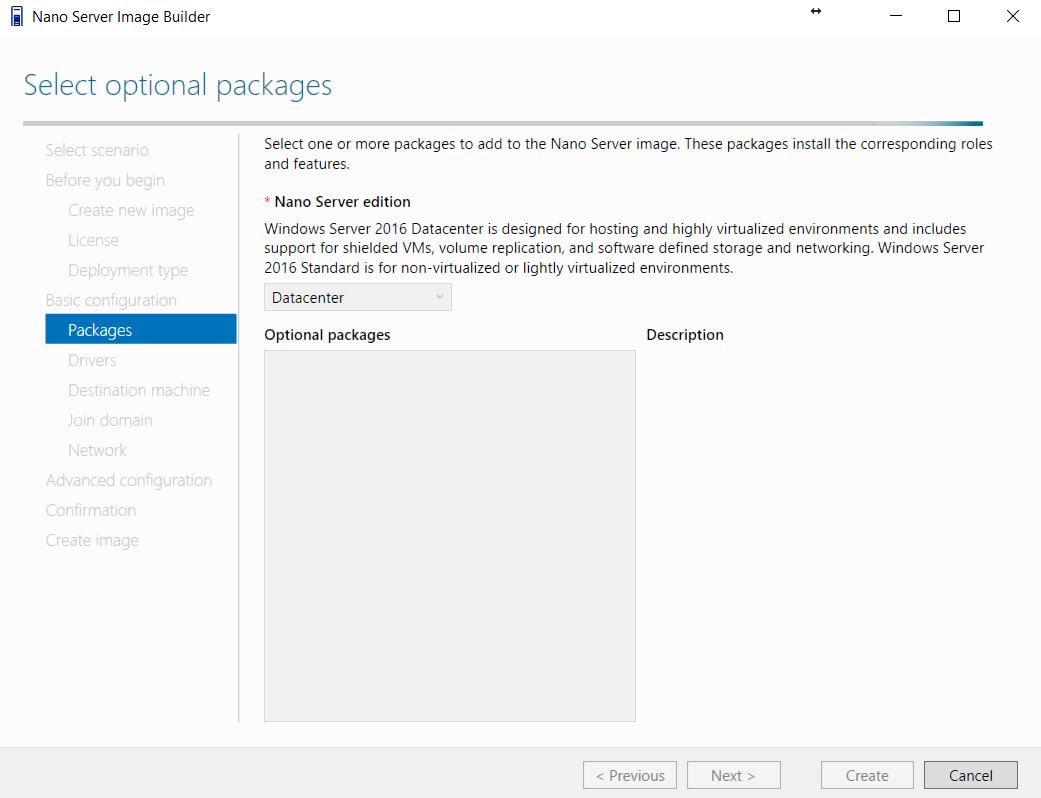This screenshot has height=798, width=1041.
Task: Select the Join domain step
Action: pyautogui.click(x=110, y=420)
